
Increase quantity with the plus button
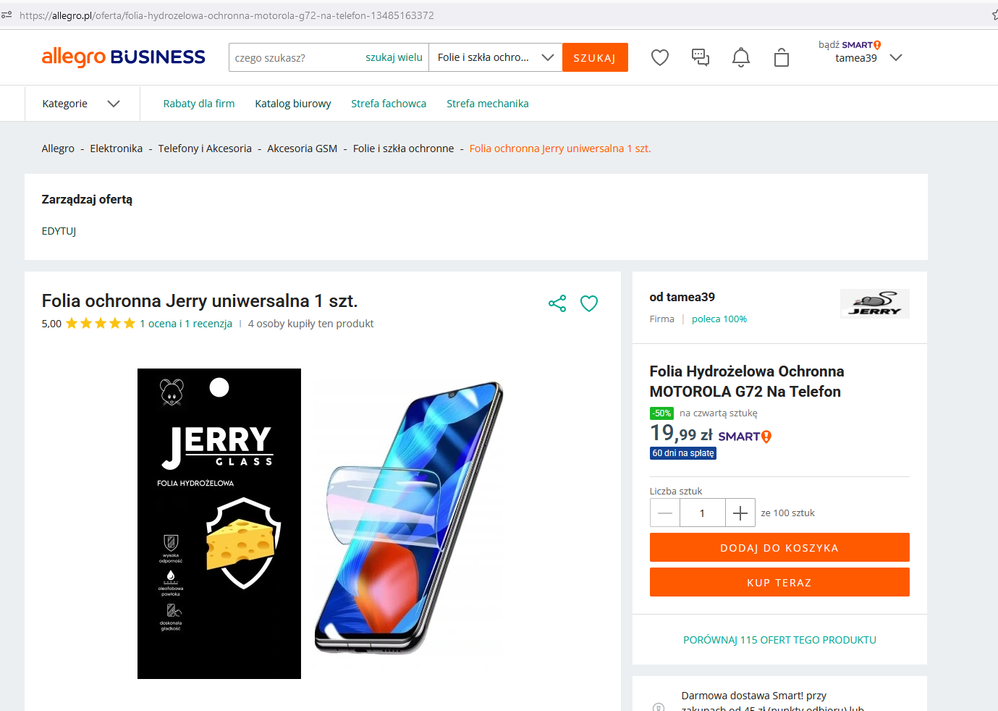point(740,513)
